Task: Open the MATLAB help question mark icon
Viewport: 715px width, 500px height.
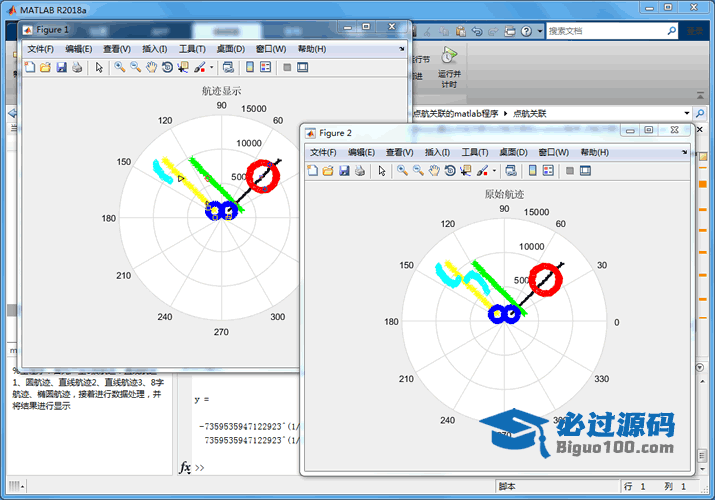Action: [526, 31]
